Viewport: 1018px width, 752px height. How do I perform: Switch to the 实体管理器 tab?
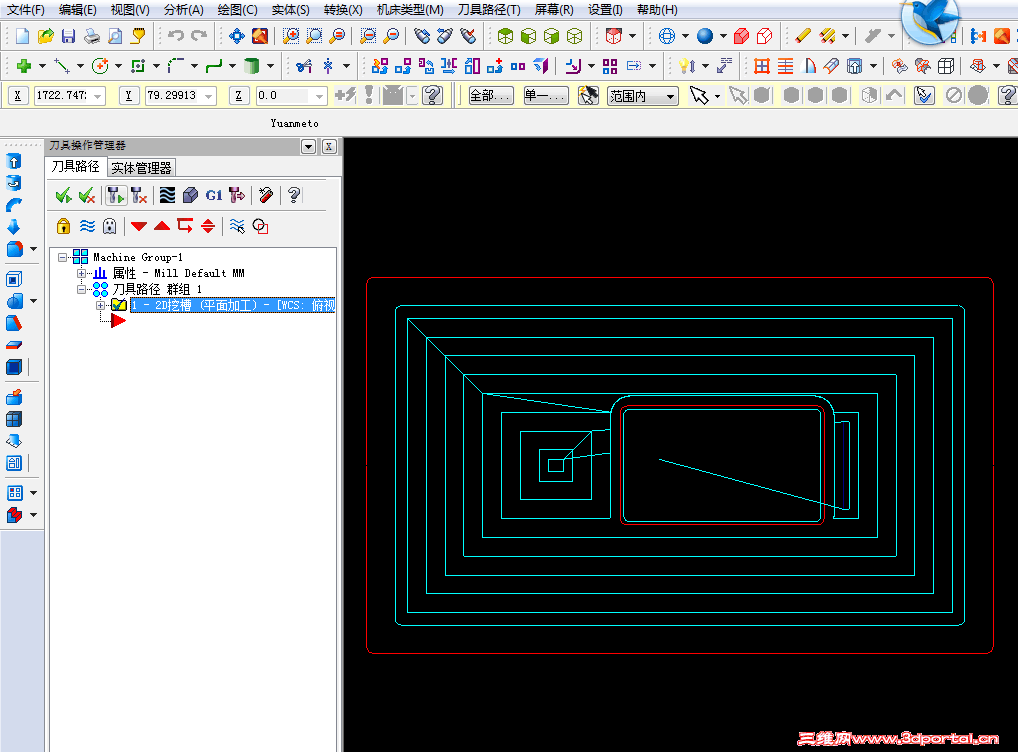[x=142, y=168]
